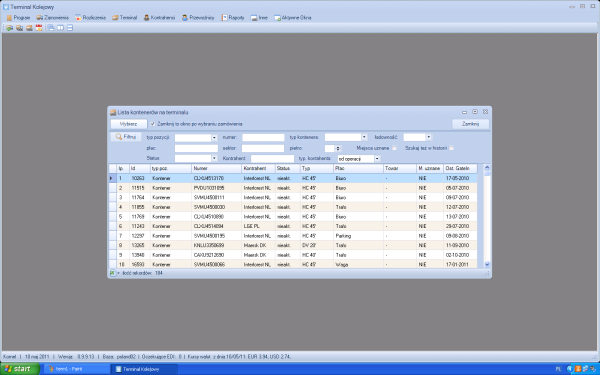Screen dimensions: 600x375
Task: Click the PL language indicator in the tray
Action: pyautogui.click(x=558, y=369)
